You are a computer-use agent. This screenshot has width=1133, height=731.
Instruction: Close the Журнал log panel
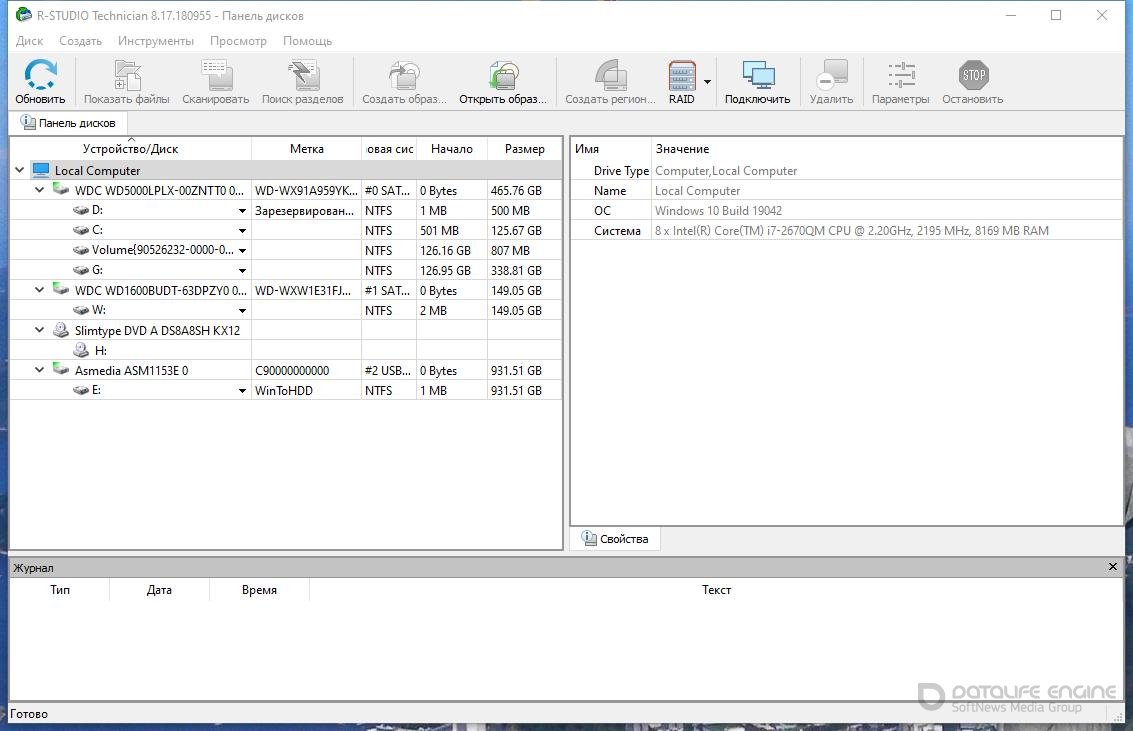tap(1113, 567)
